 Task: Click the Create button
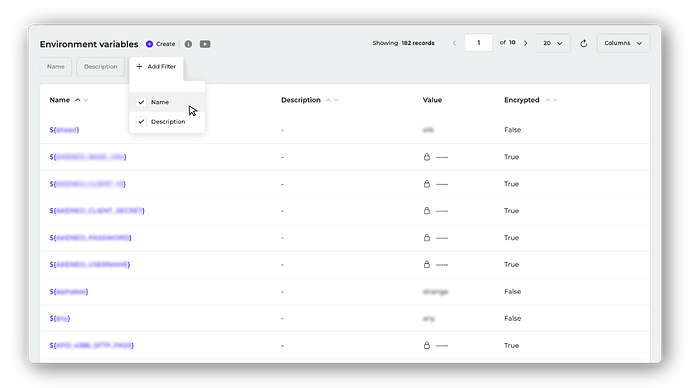point(161,44)
